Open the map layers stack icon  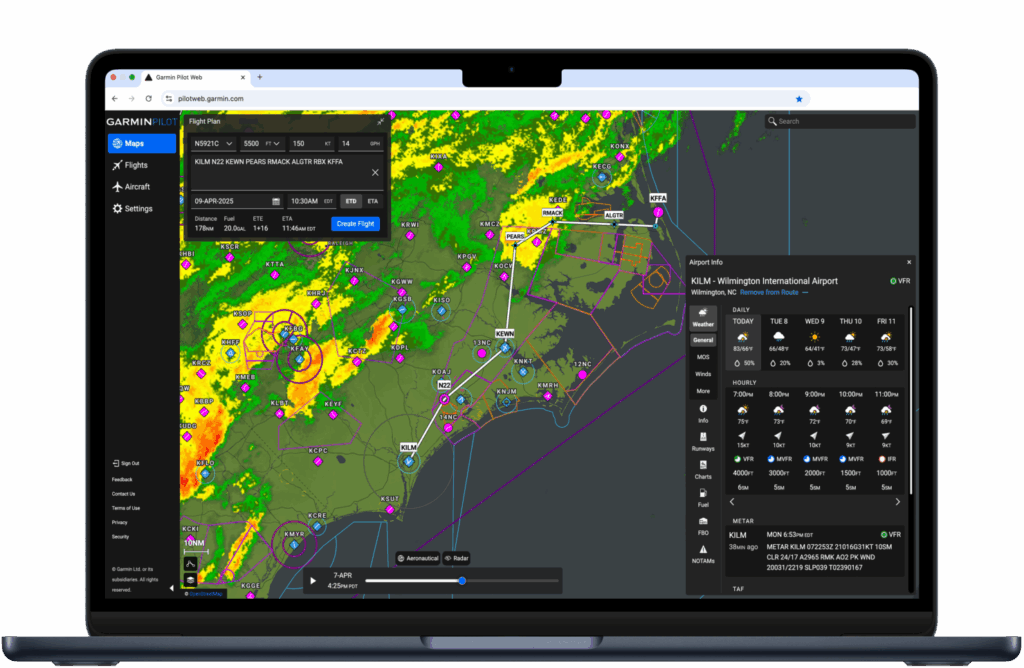pos(189,580)
